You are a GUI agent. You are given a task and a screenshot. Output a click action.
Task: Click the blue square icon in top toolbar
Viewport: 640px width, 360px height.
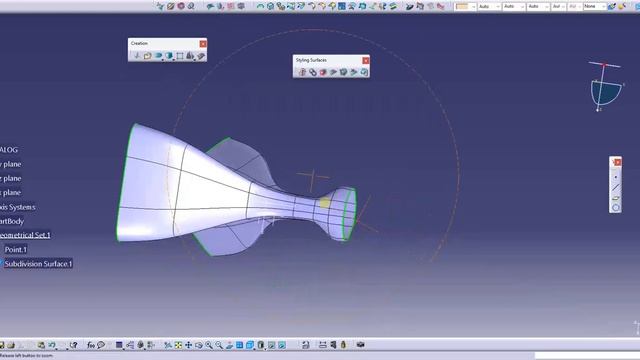[342, 6]
